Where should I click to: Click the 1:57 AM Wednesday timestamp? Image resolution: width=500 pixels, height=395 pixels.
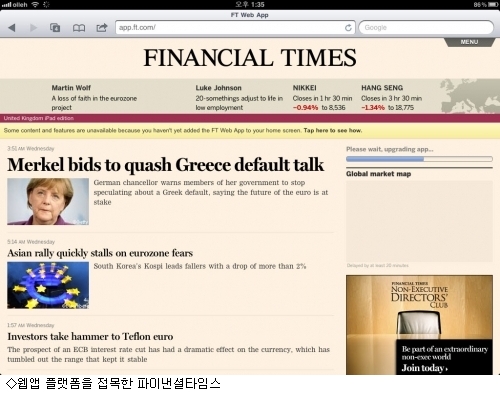tap(31, 325)
